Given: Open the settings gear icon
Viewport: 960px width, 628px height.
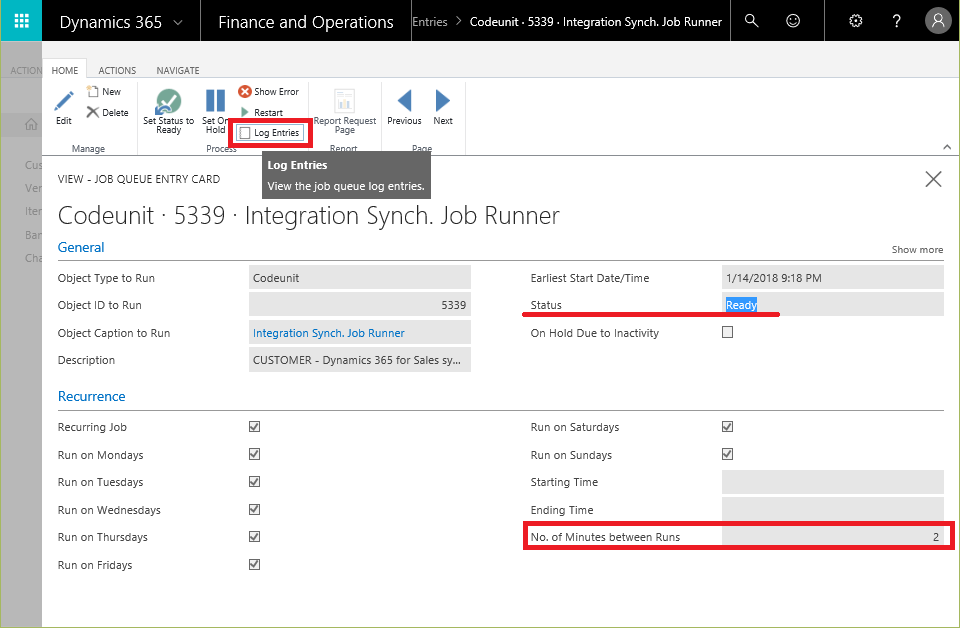Looking at the screenshot, I should [x=855, y=21].
